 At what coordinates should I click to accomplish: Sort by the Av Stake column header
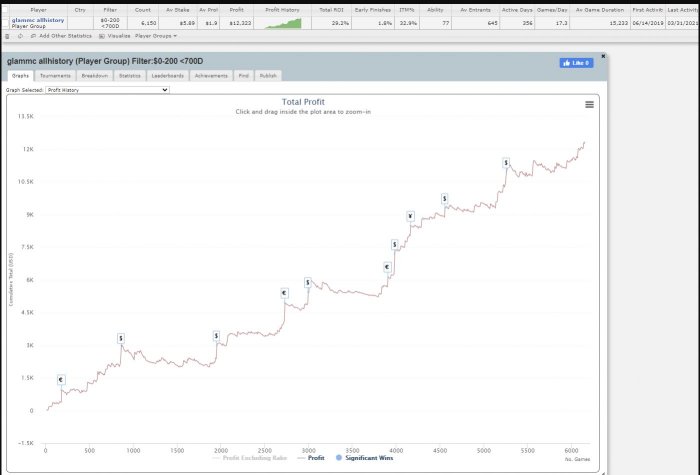click(178, 10)
